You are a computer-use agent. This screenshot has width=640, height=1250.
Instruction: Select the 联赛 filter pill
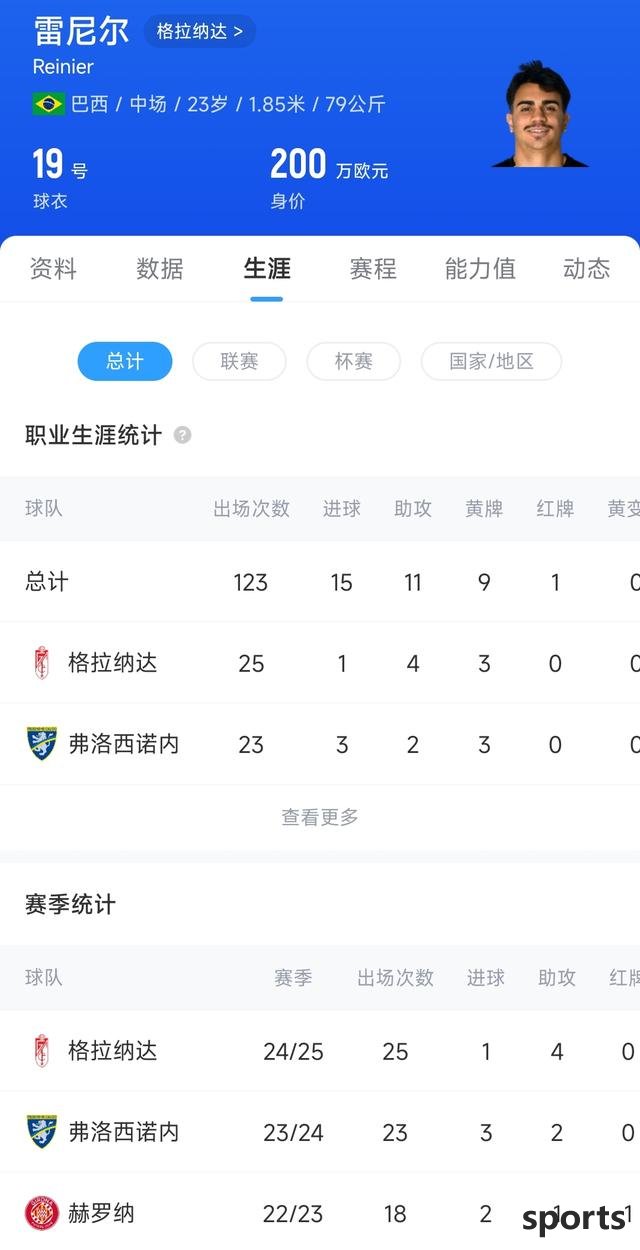click(239, 361)
